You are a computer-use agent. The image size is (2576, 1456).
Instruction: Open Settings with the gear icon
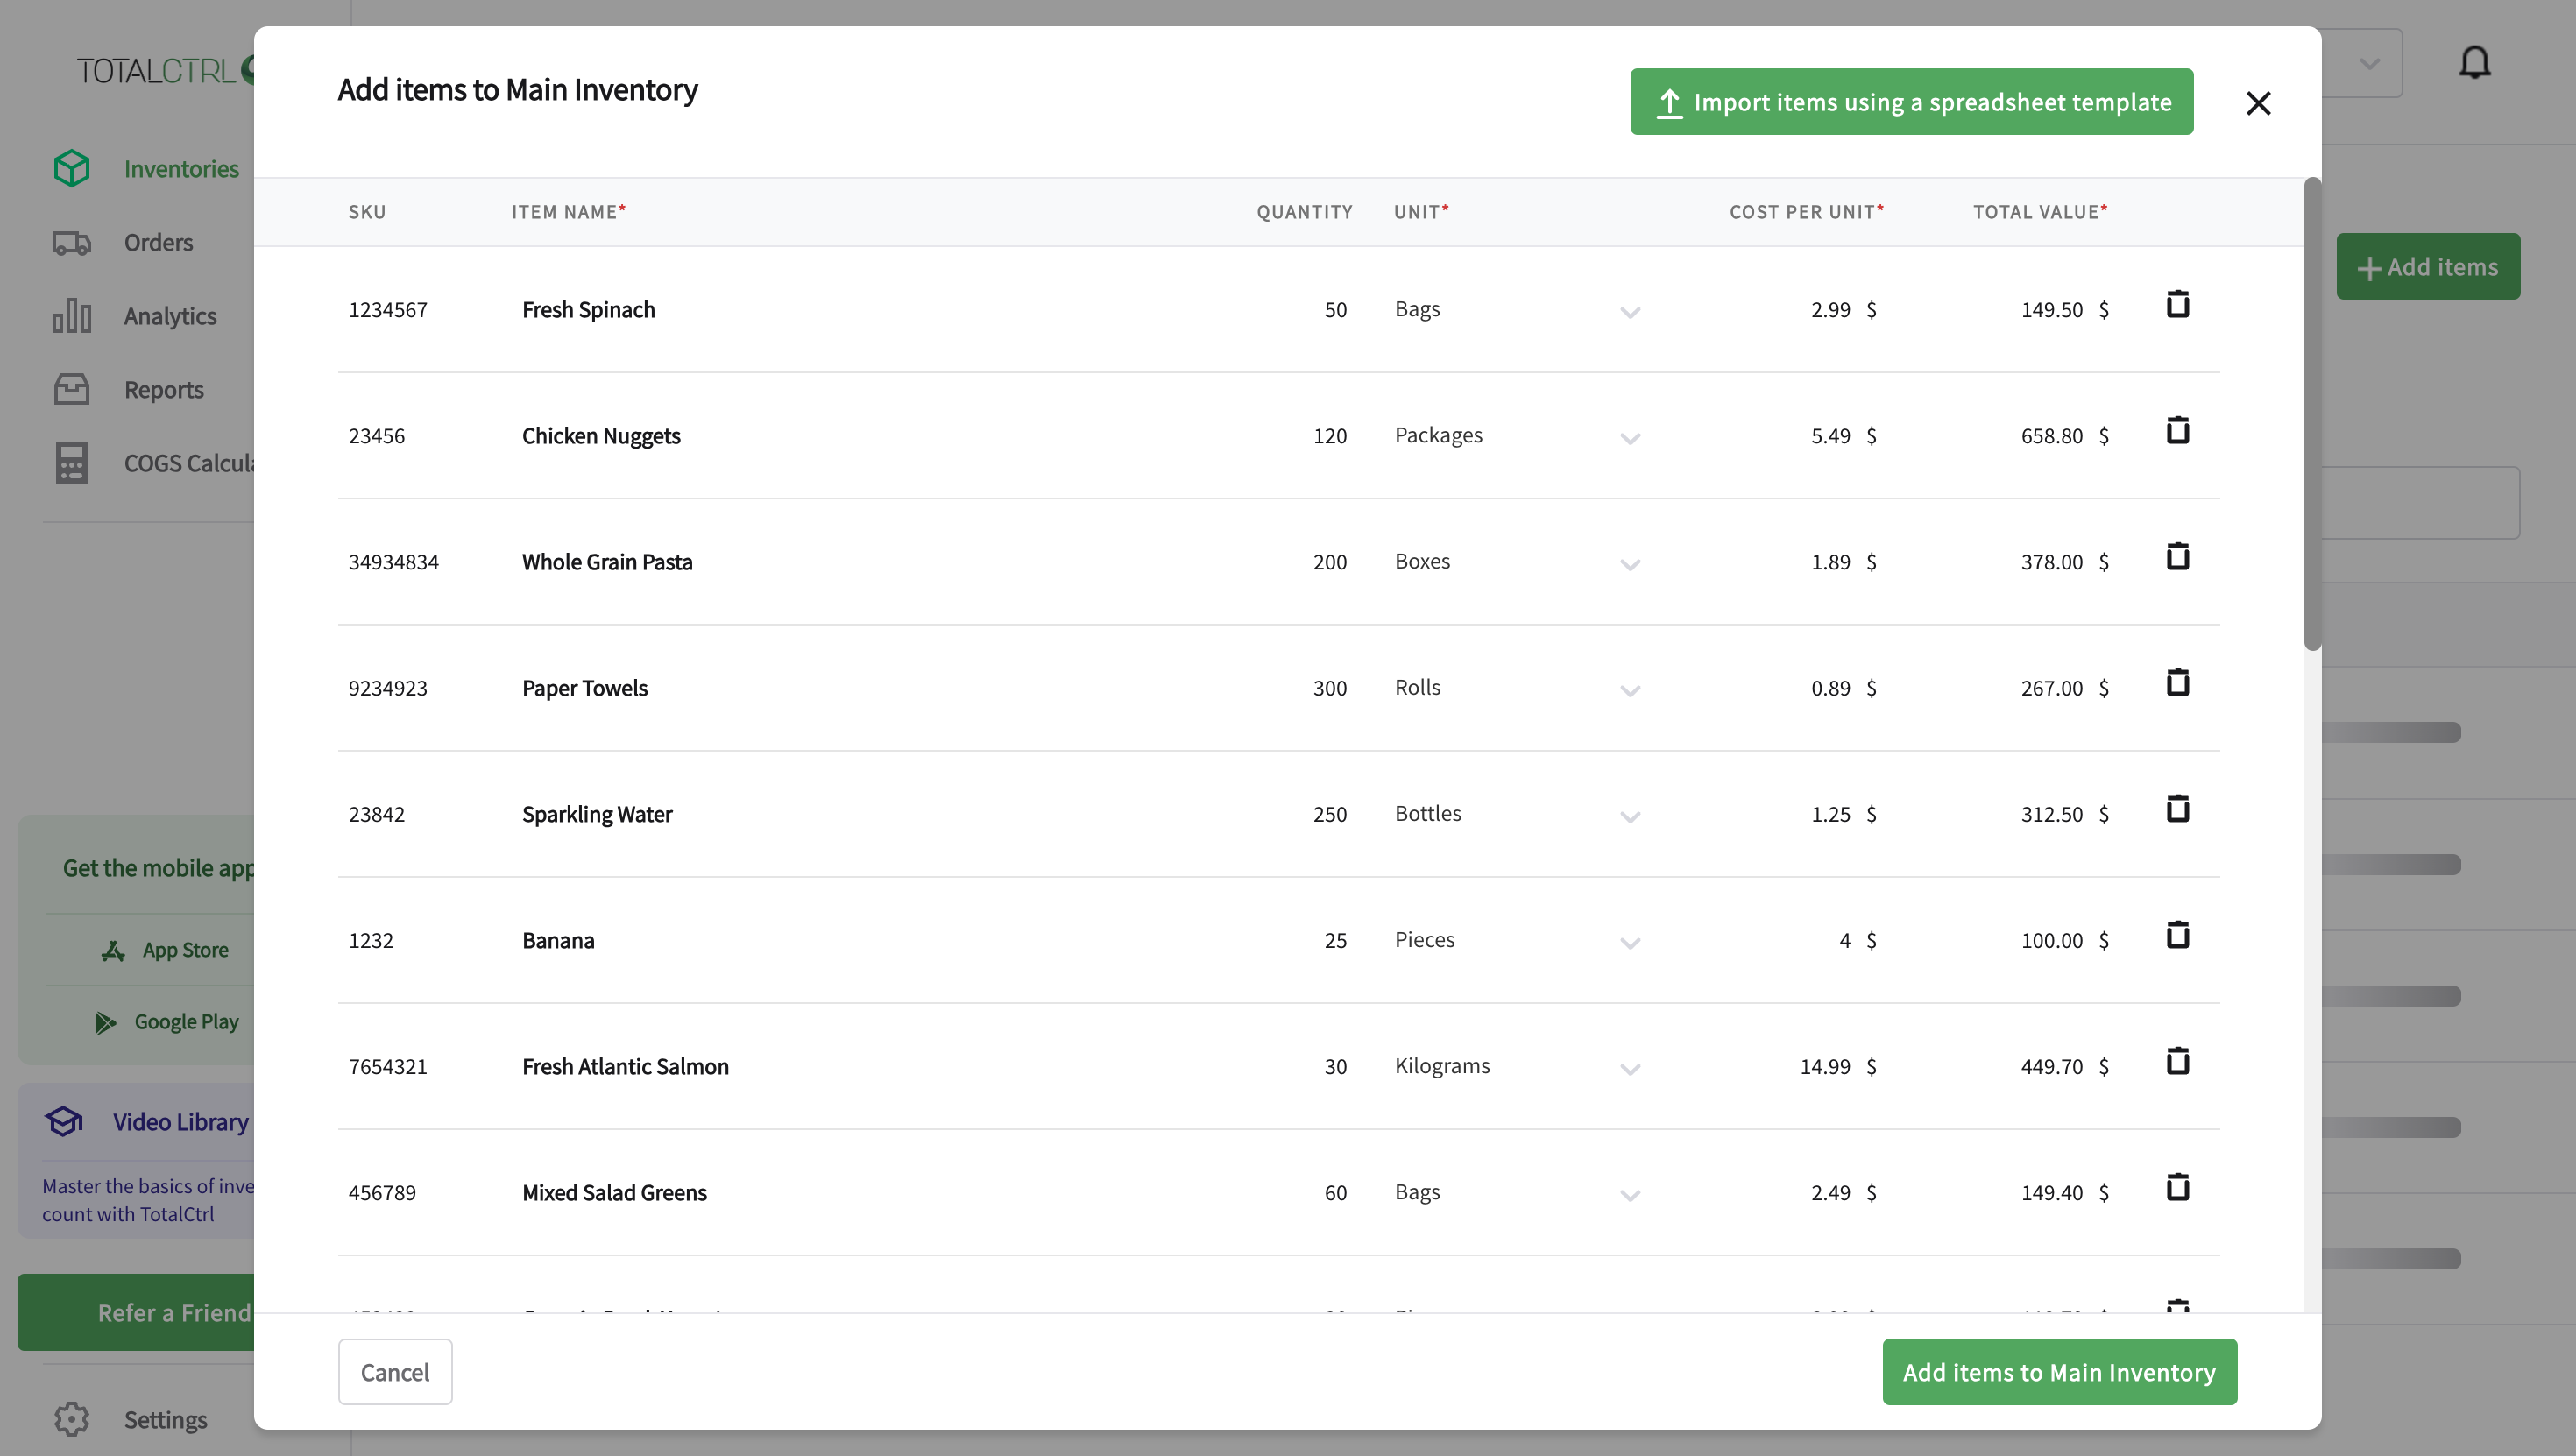coord(71,1419)
